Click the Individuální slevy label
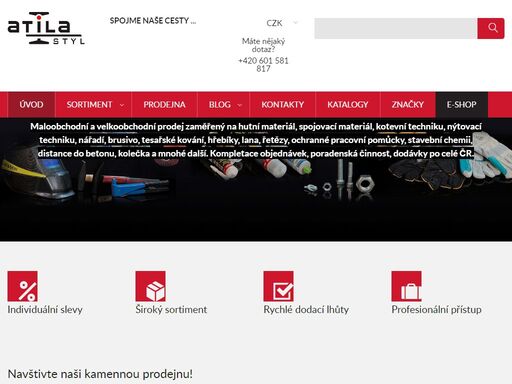The image size is (512, 384). [x=45, y=310]
